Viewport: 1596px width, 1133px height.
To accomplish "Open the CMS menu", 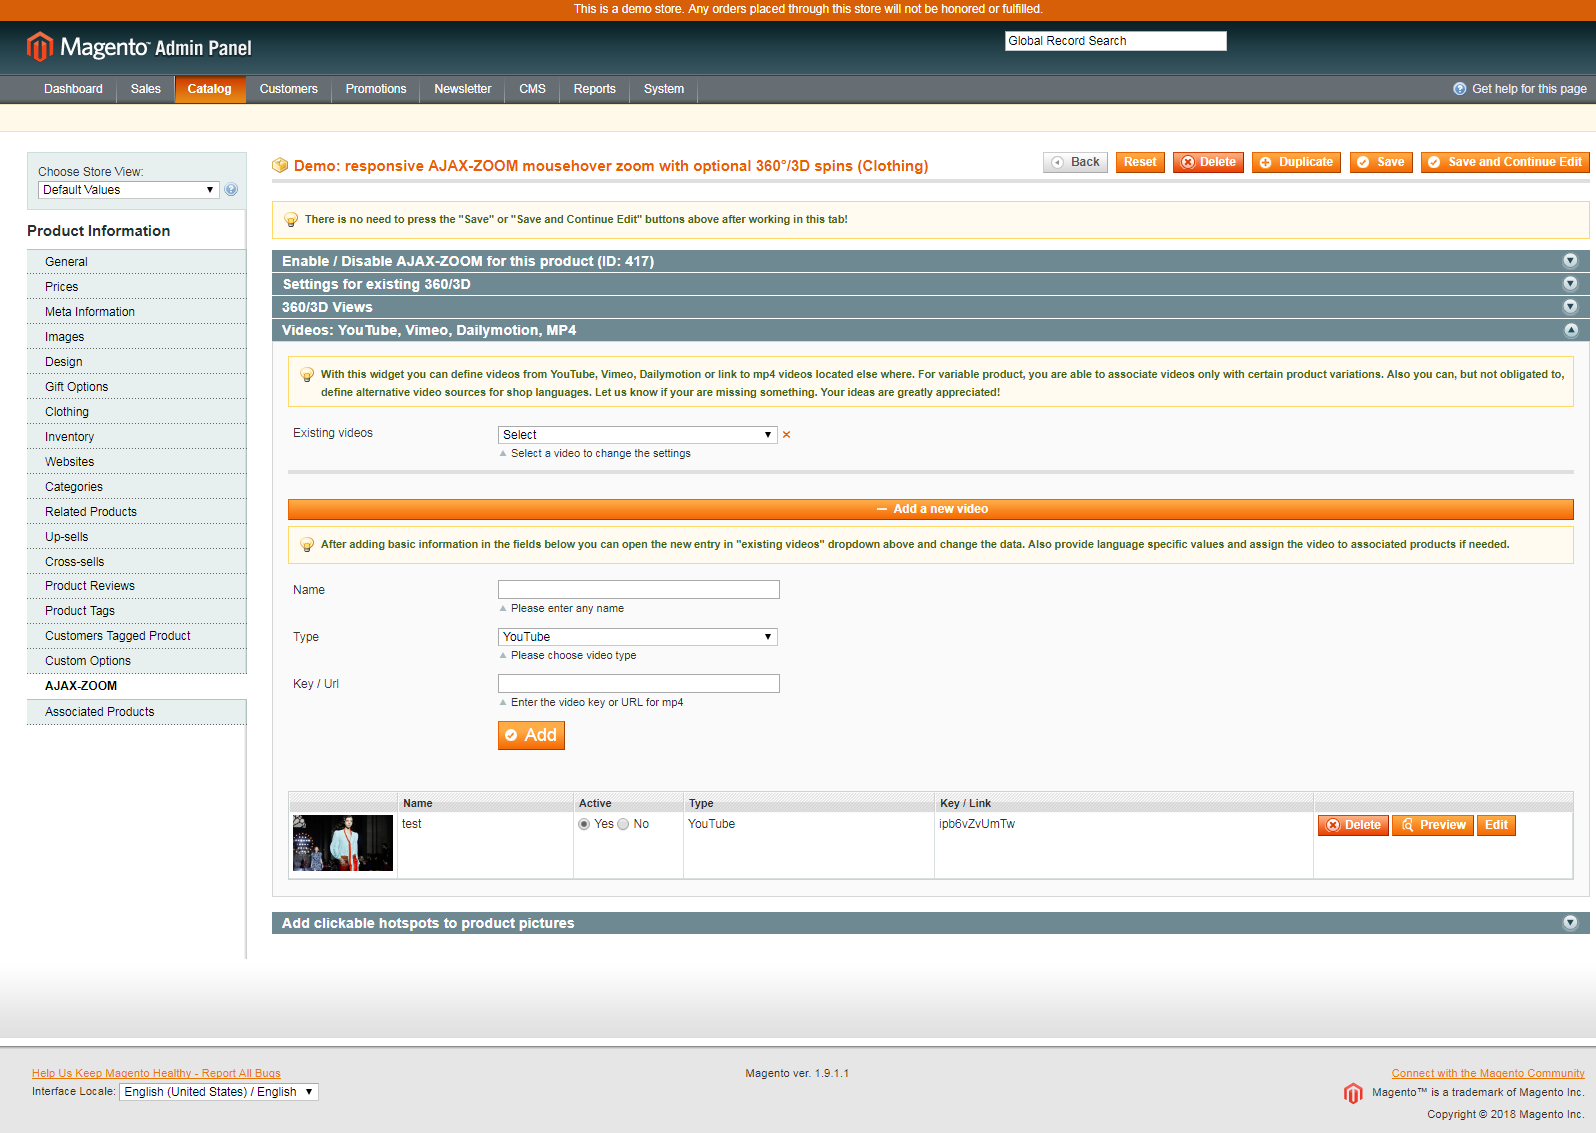I will coord(533,89).
